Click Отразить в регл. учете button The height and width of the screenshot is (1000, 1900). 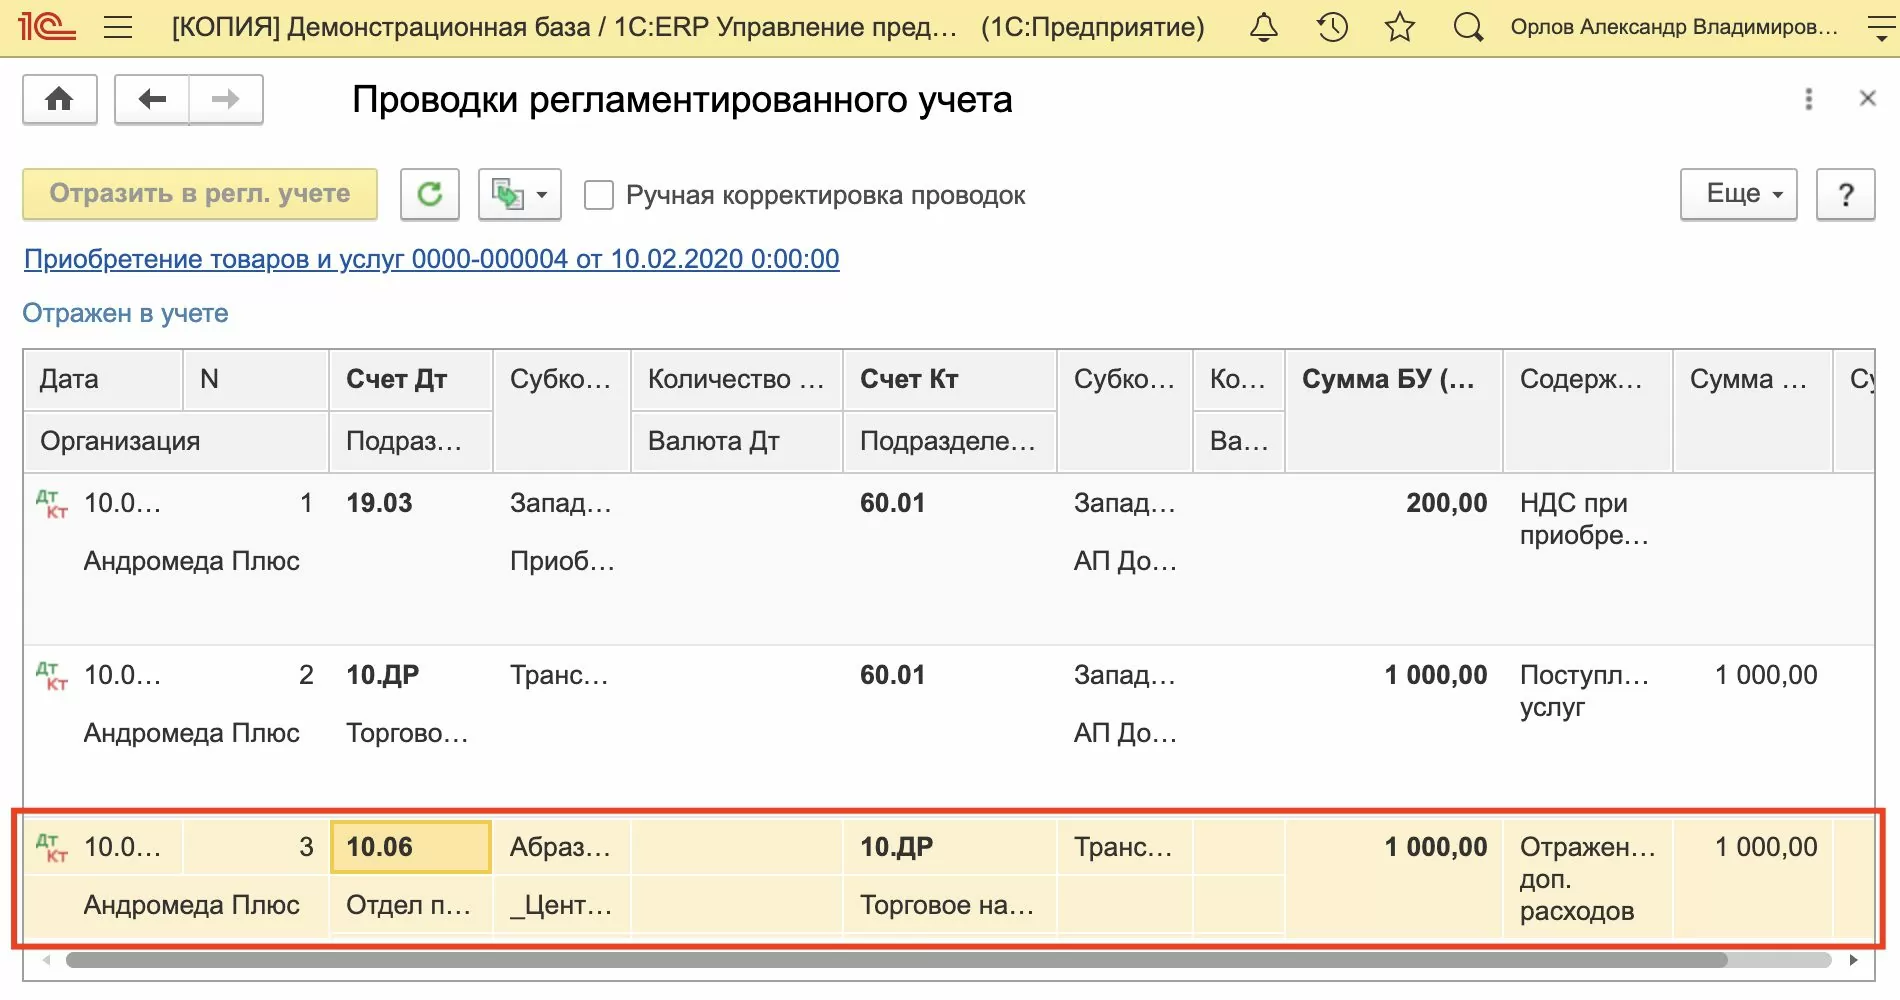click(200, 194)
